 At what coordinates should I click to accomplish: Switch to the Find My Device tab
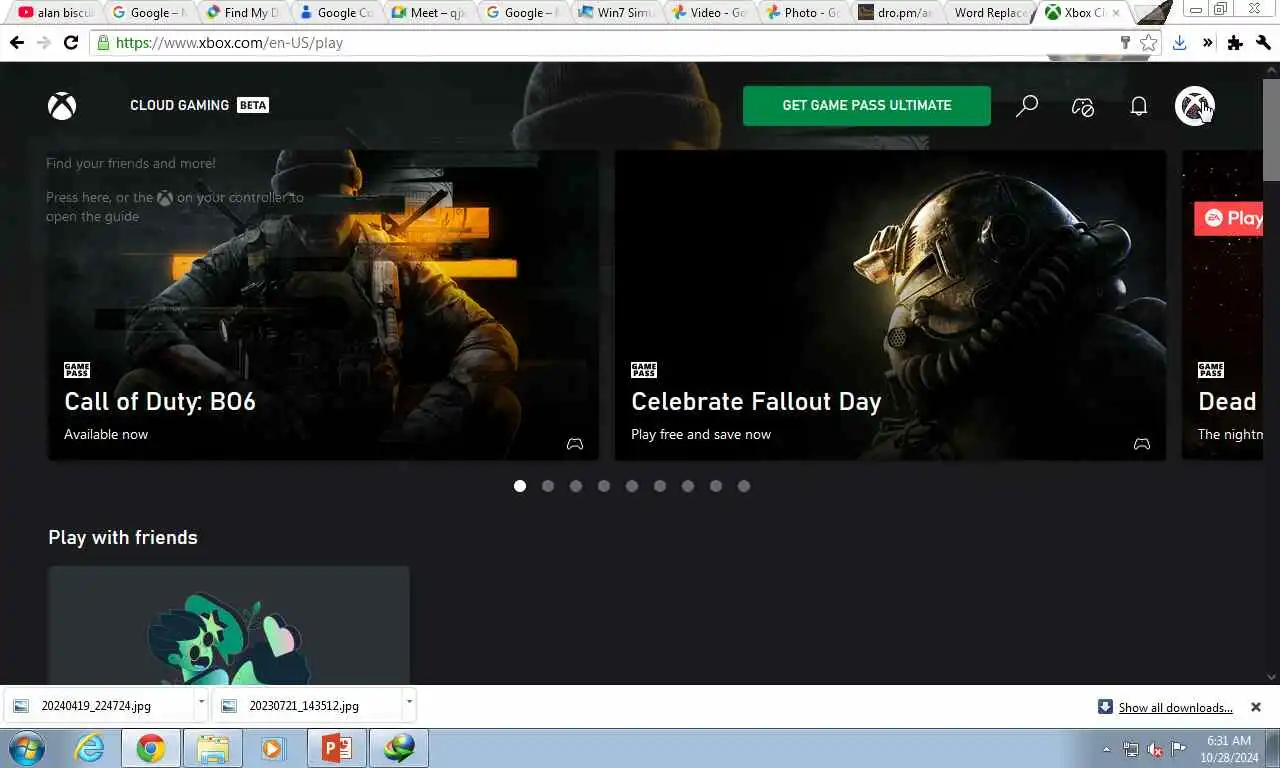point(244,13)
